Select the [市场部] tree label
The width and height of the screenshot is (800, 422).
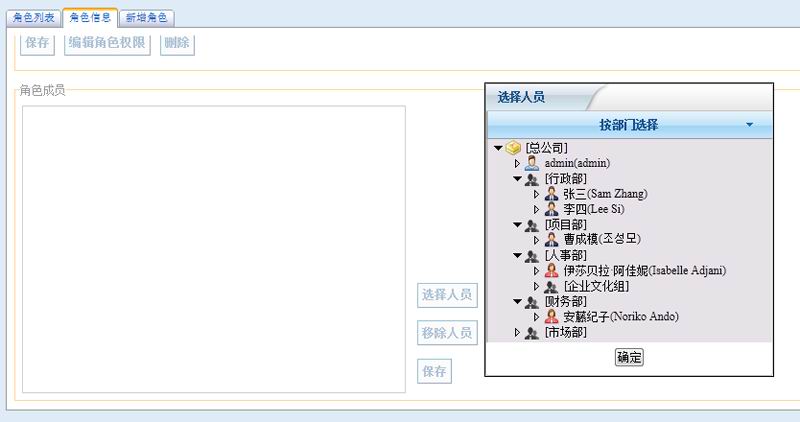(565, 333)
